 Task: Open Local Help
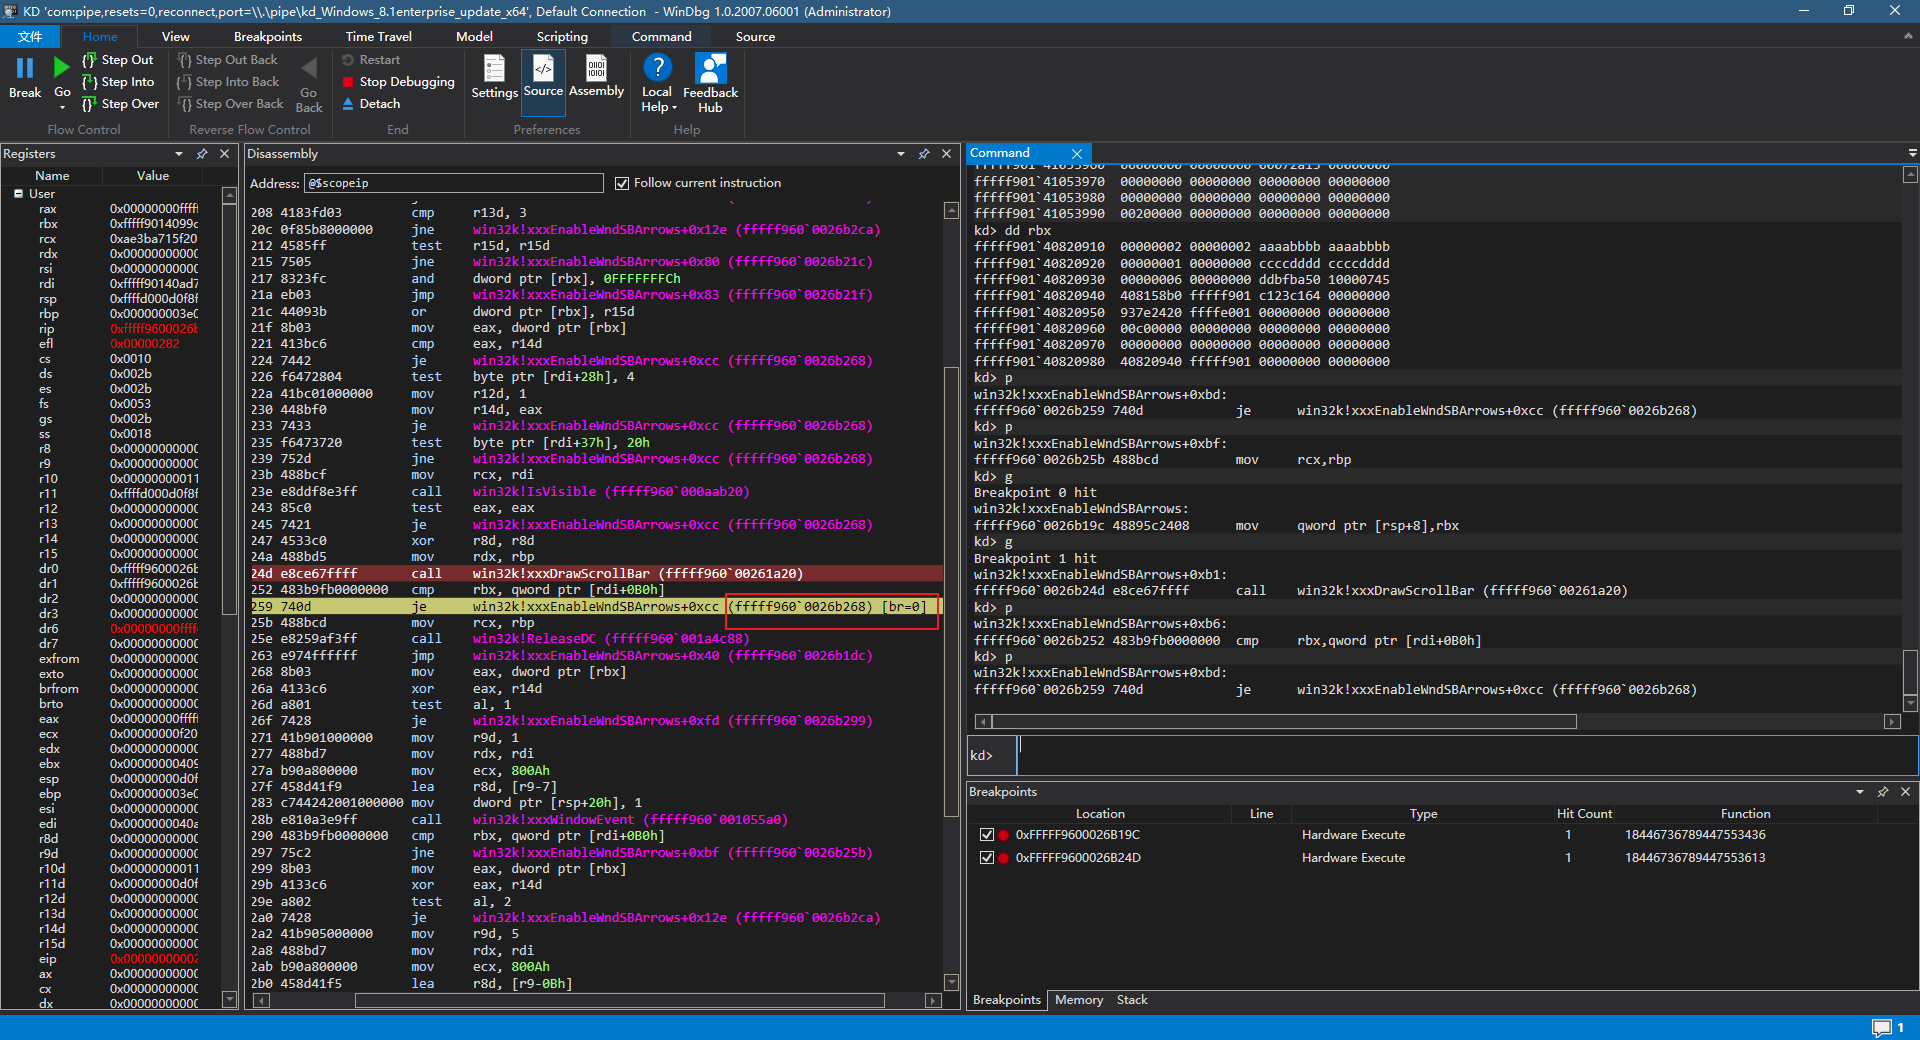[657, 83]
